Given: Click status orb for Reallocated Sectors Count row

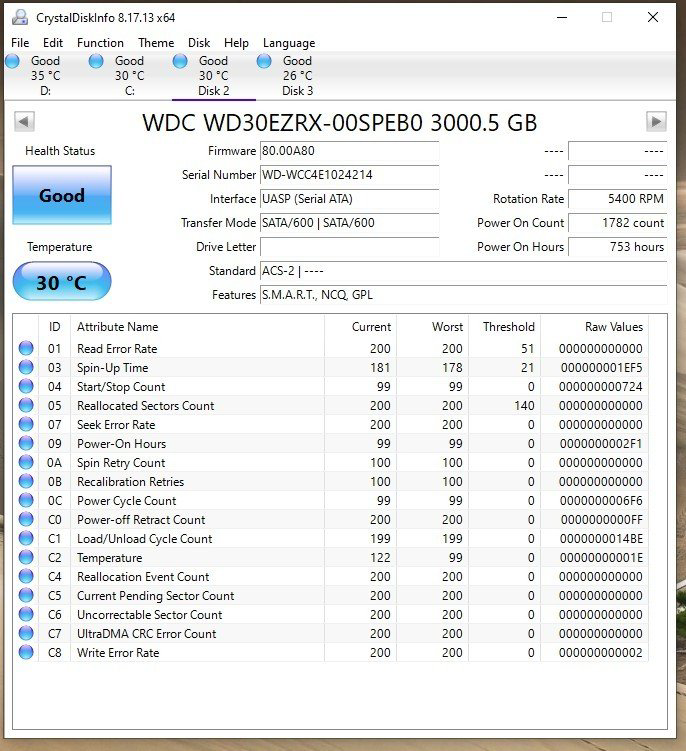Looking at the screenshot, I should click(x=26, y=405).
